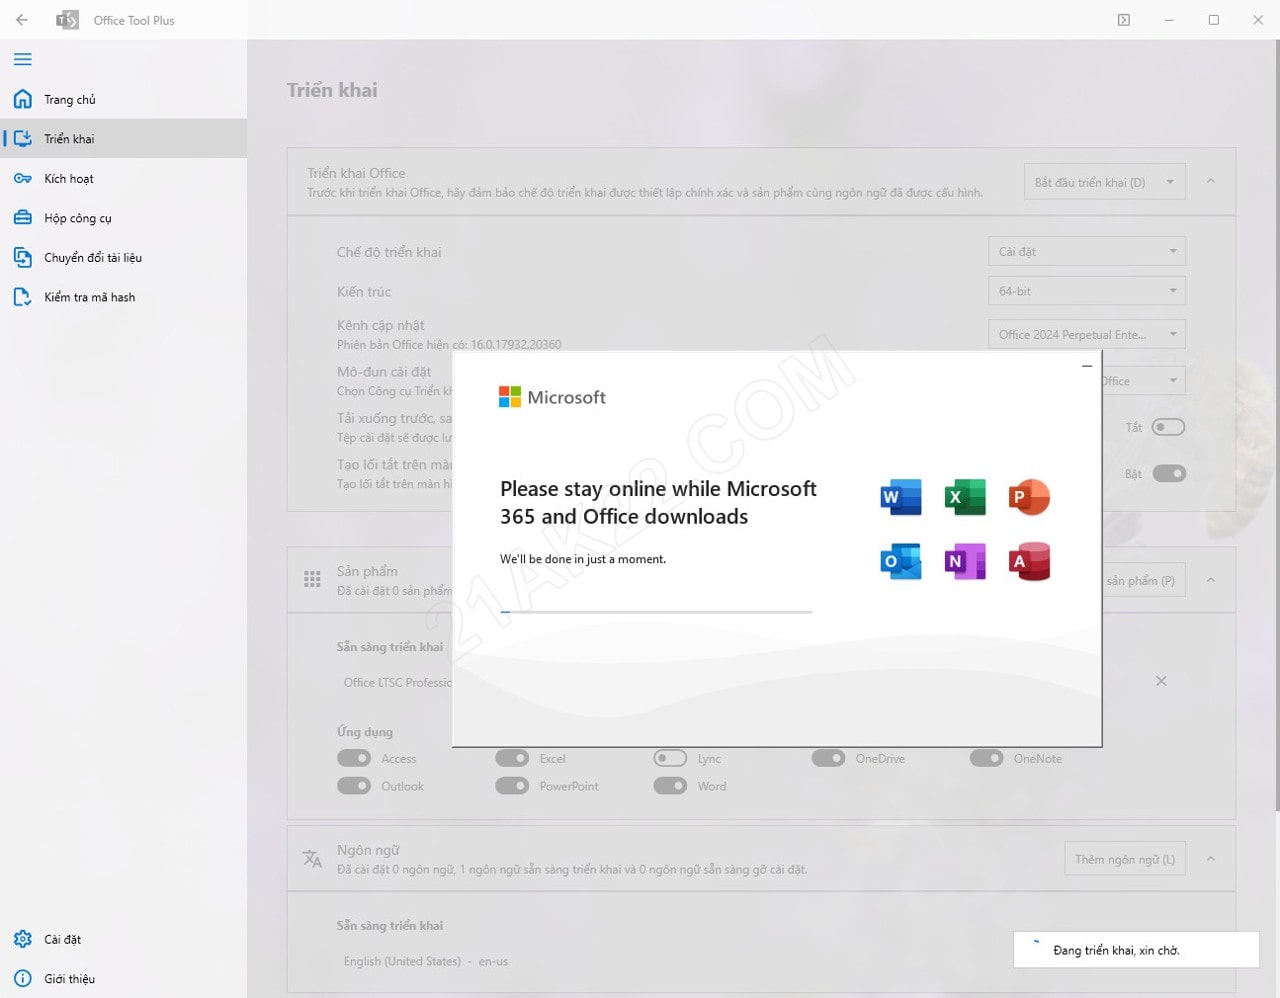Open Chuyển đổi tài liệu in the sidebar
Viewport: 1280px width, 998px height.
point(123,257)
